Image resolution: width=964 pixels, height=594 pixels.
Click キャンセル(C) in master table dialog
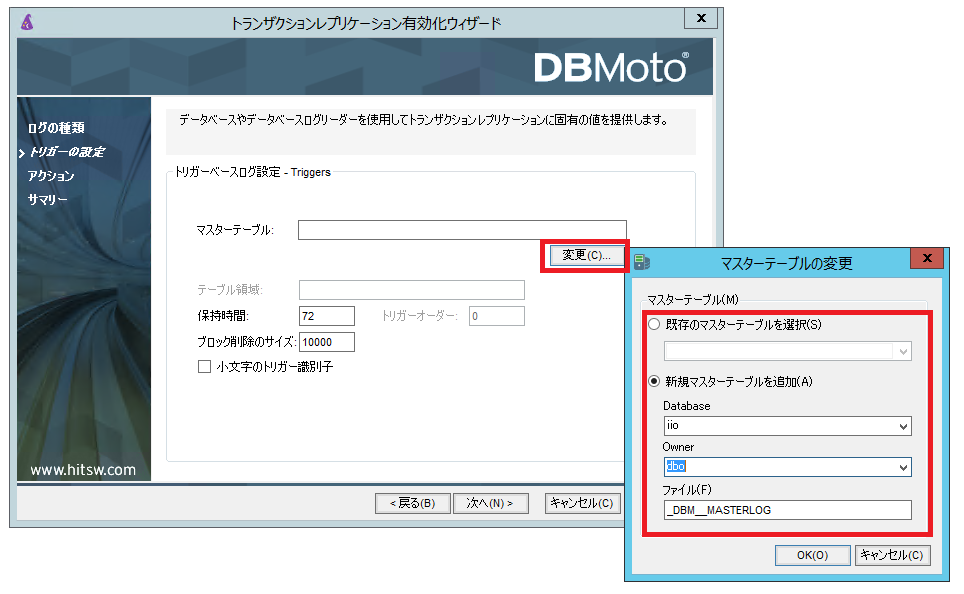click(892, 555)
